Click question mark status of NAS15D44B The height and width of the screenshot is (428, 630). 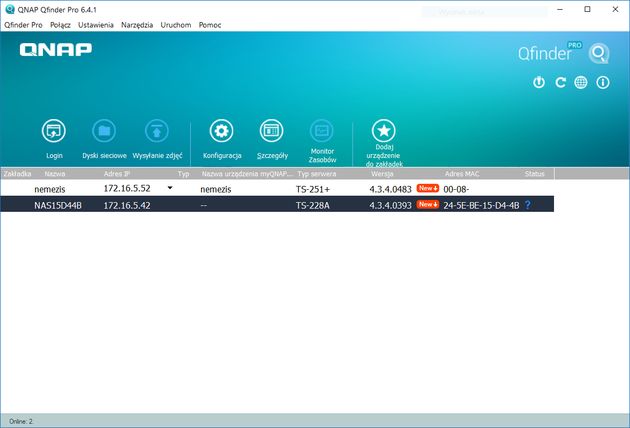pos(528,205)
